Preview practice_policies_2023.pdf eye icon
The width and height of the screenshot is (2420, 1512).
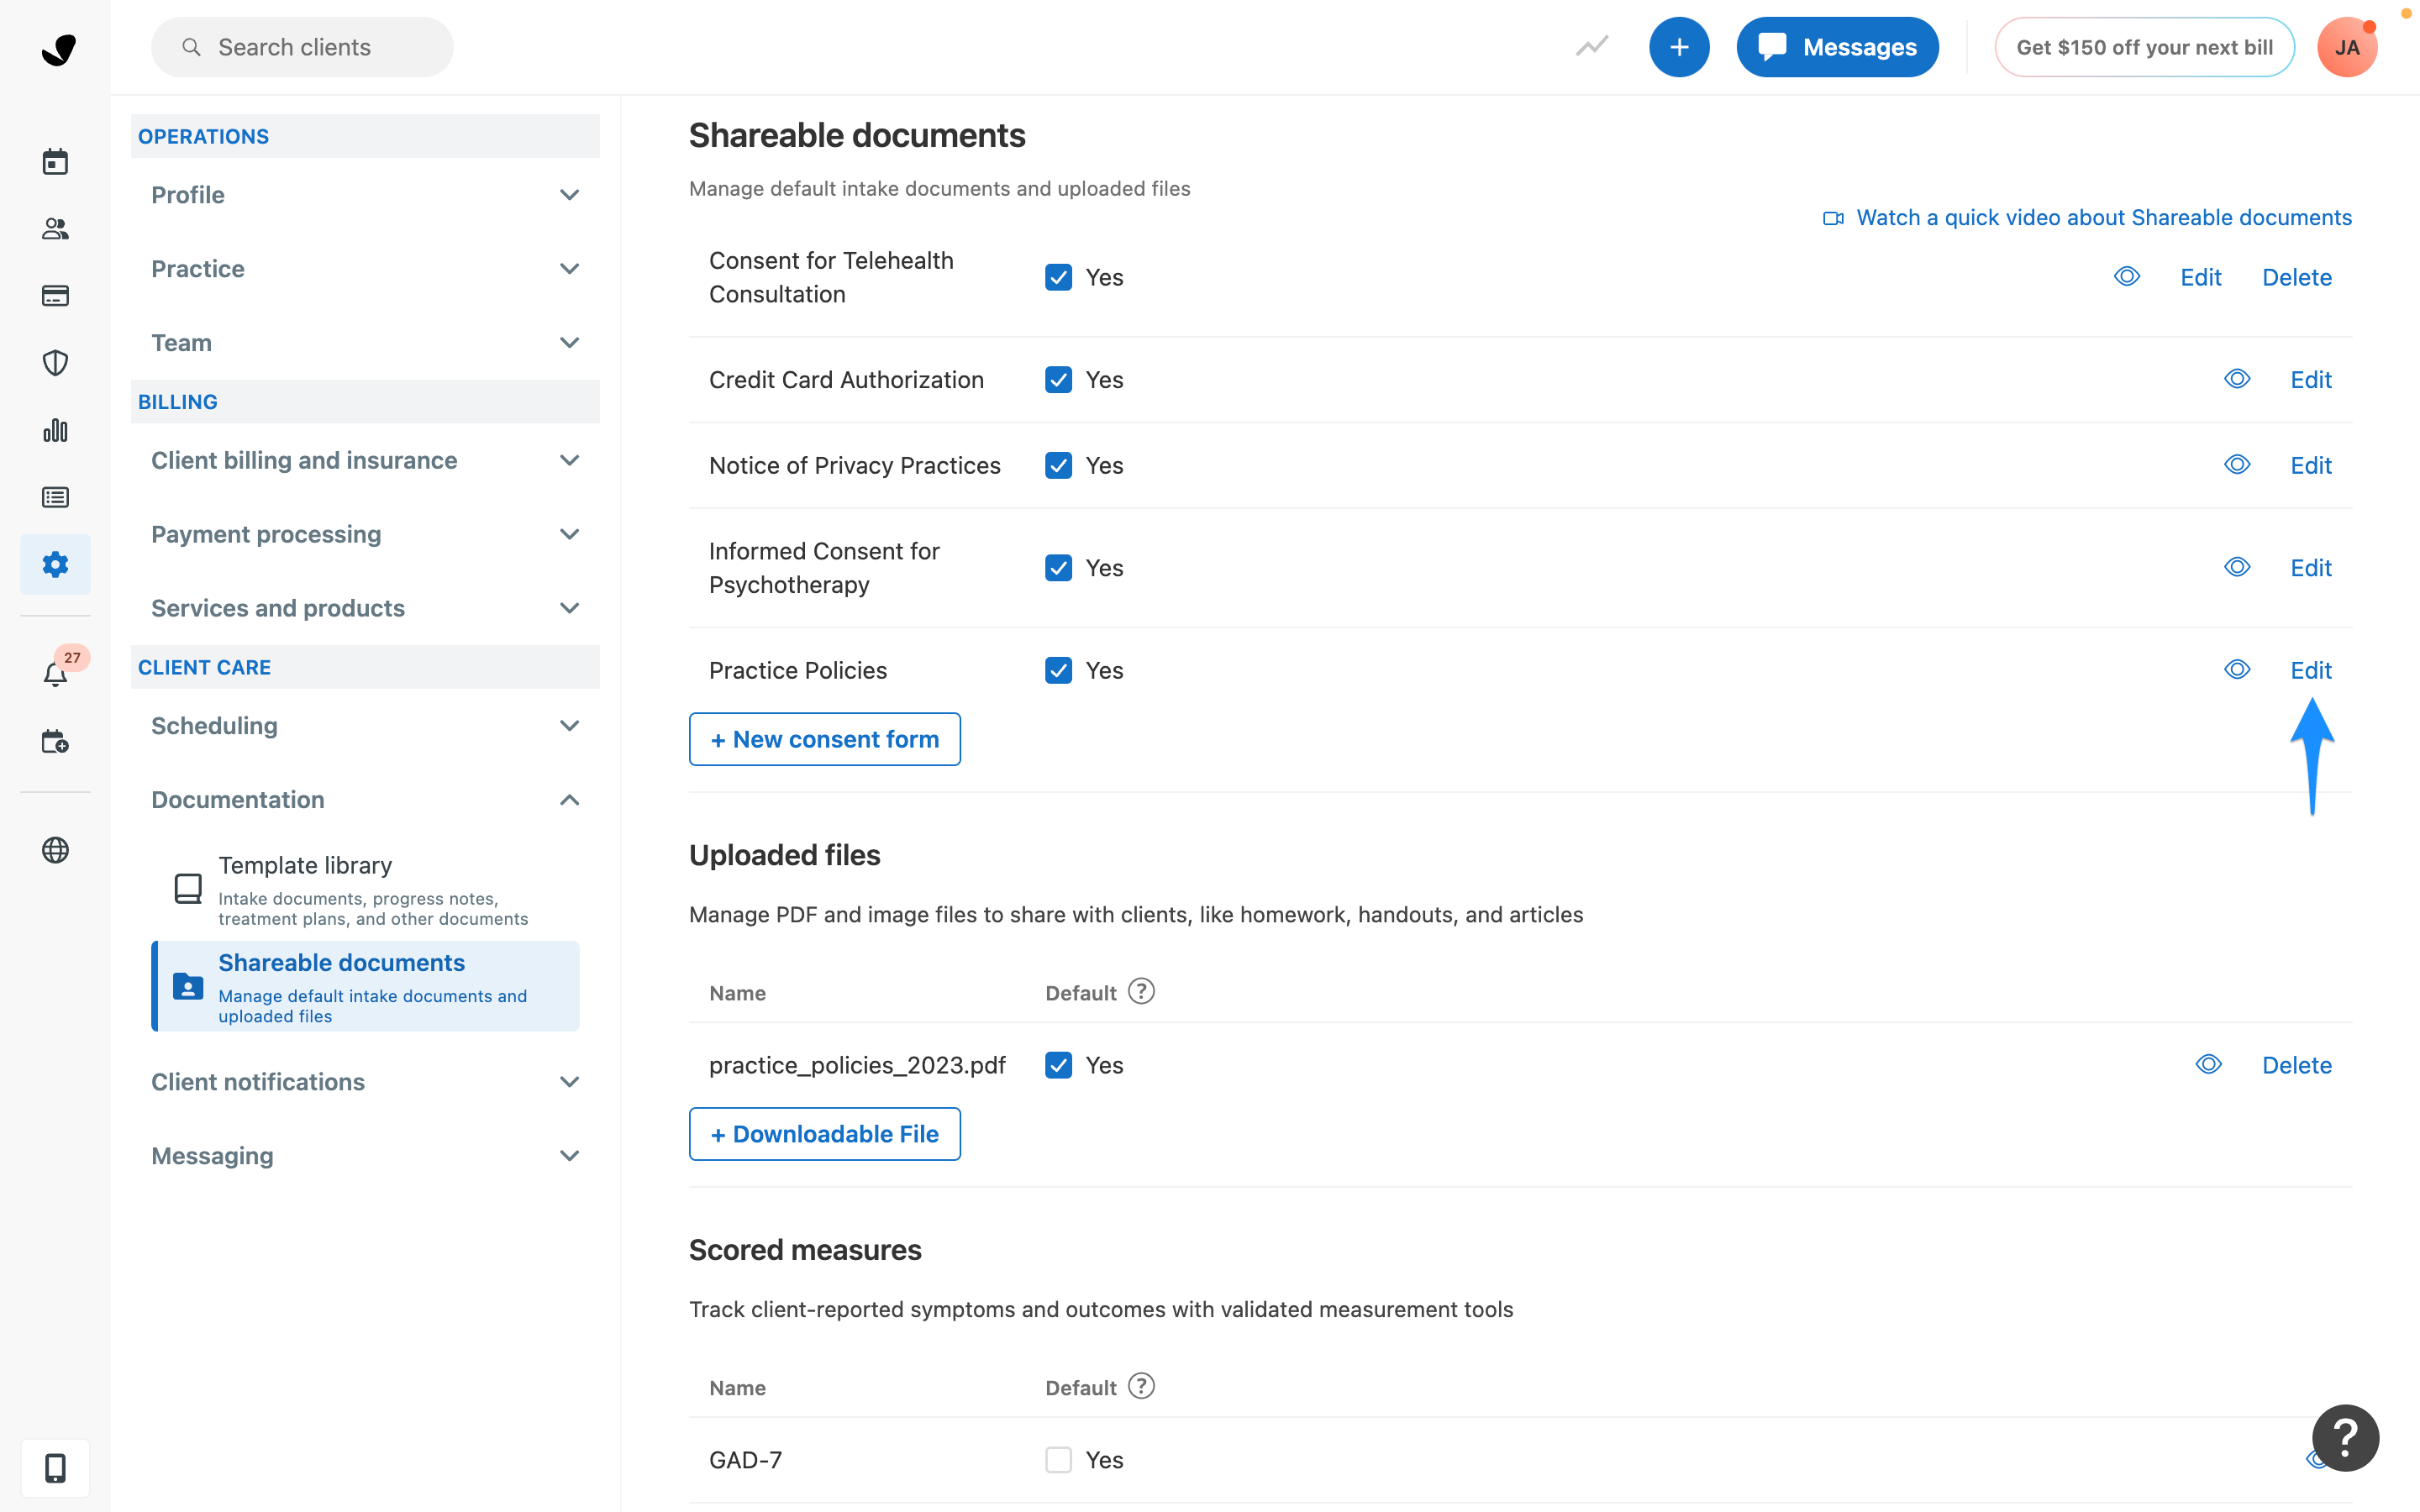pyautogui.click(x=2209, y=1064)
